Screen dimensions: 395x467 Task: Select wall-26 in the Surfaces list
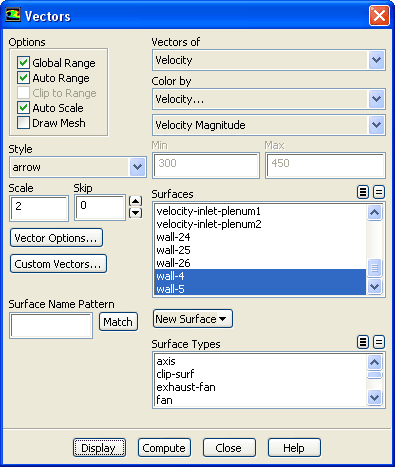(260, 263)
